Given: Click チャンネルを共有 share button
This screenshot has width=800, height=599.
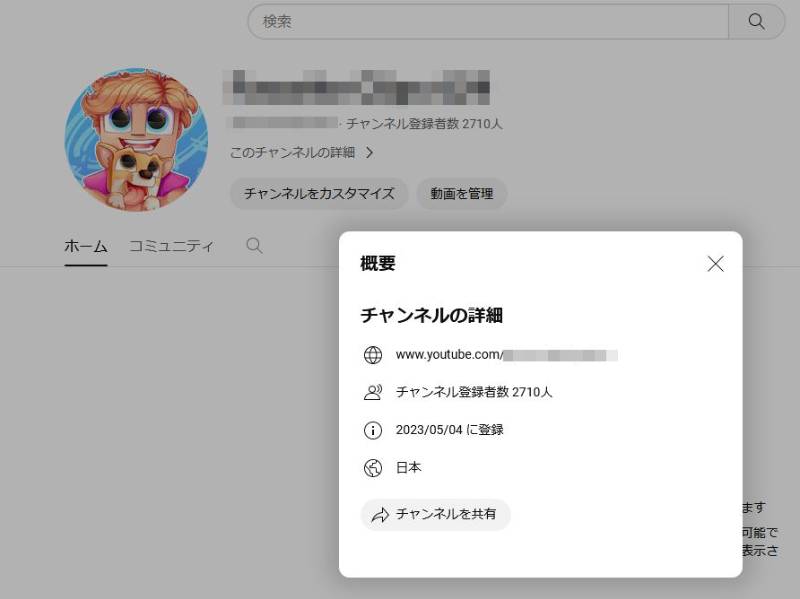Looking at the screenshot, I should point(435,514).
